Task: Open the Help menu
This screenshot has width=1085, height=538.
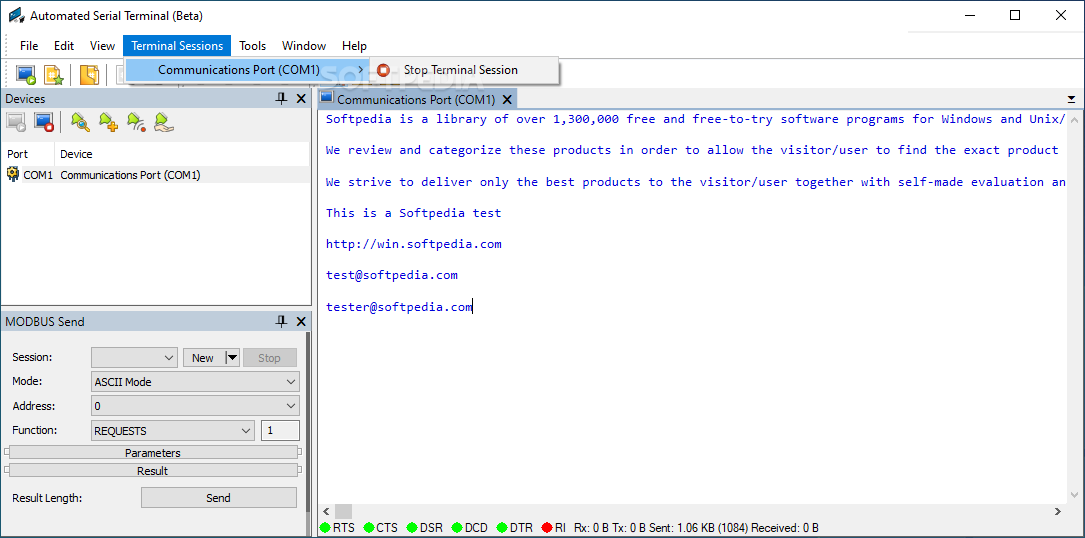Action: pos(354,46)
